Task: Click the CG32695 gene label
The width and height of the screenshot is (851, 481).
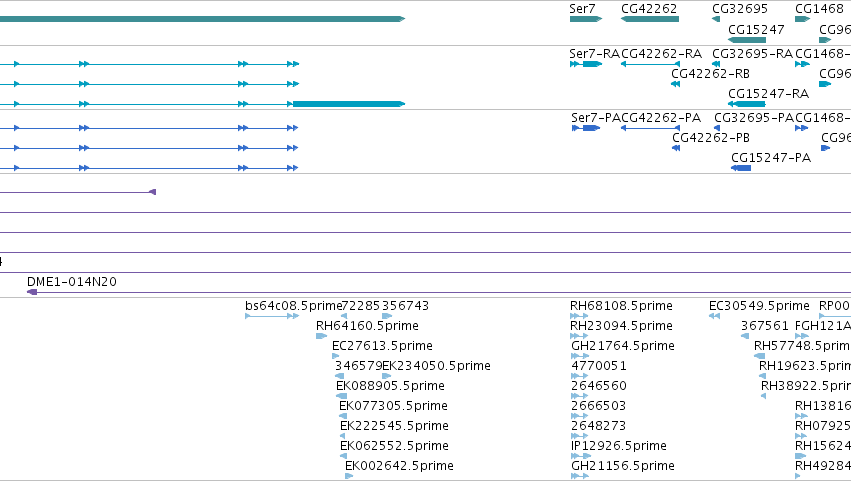Action: [740, 9]
